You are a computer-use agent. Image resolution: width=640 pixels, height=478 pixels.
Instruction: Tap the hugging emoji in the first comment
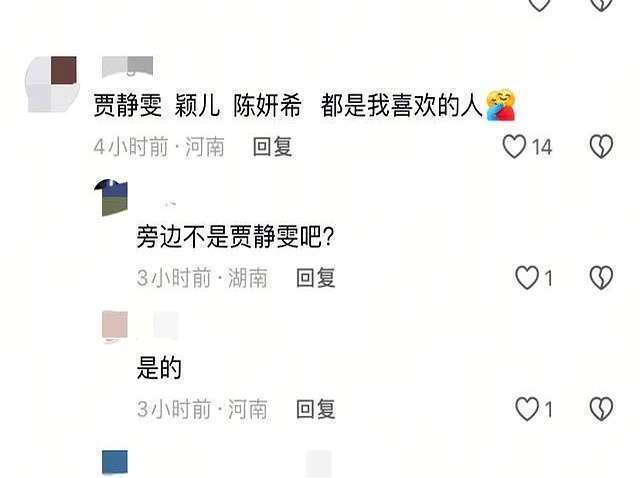coord(501,105)
